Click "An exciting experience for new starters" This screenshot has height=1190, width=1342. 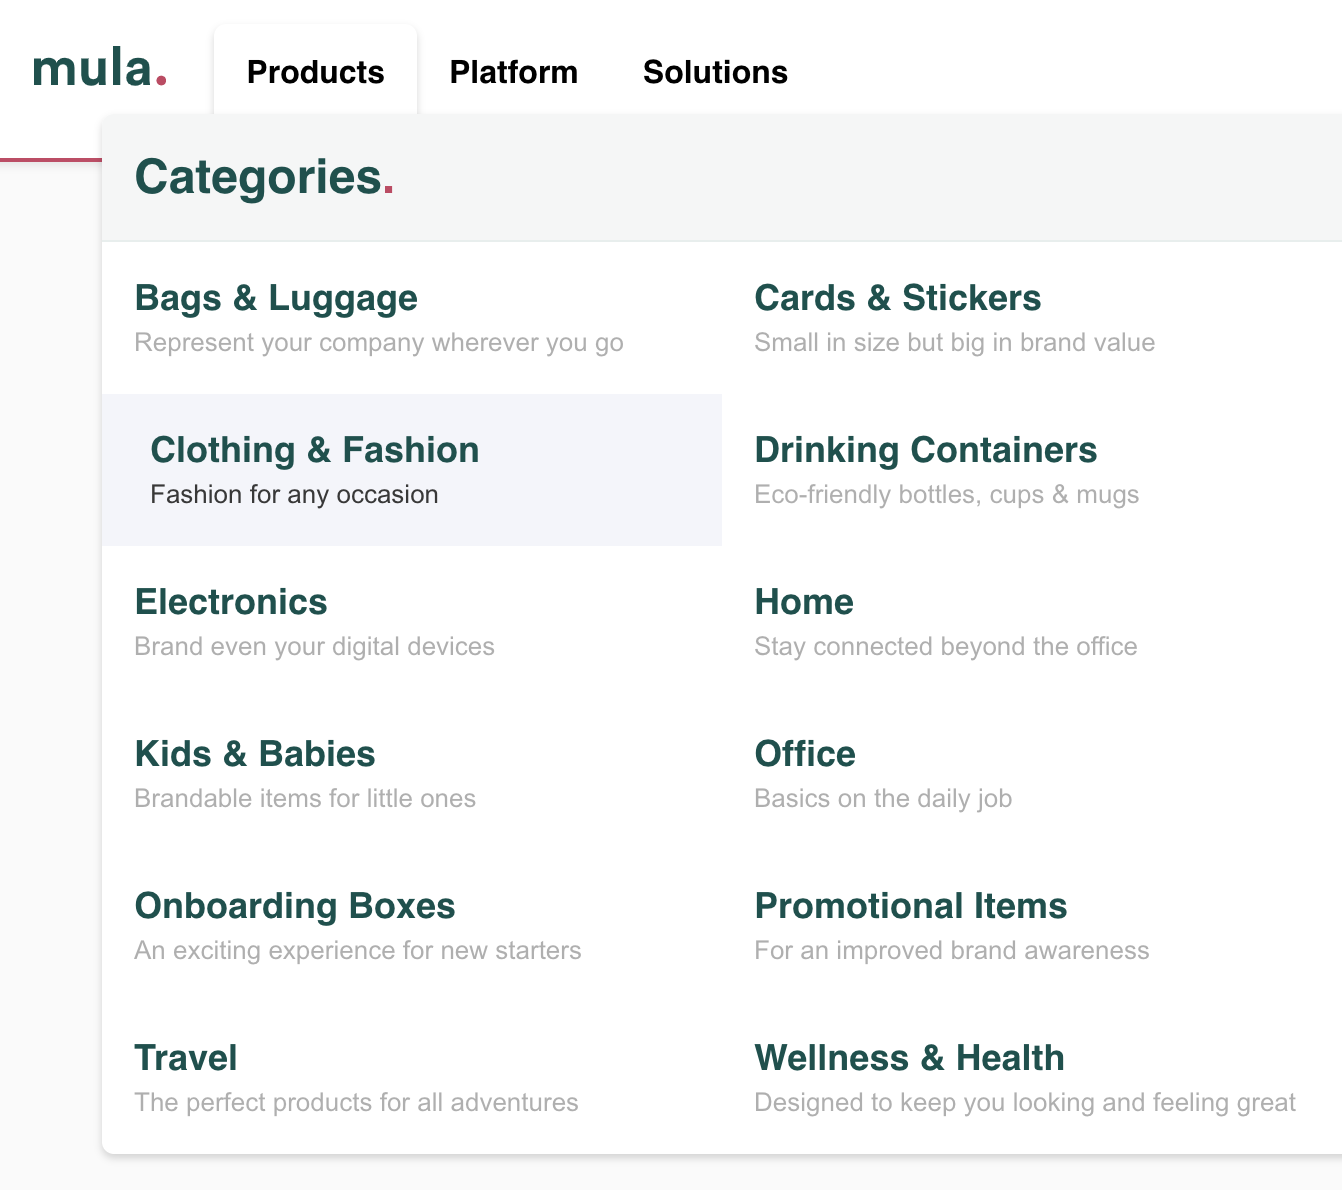click(357, 951)
